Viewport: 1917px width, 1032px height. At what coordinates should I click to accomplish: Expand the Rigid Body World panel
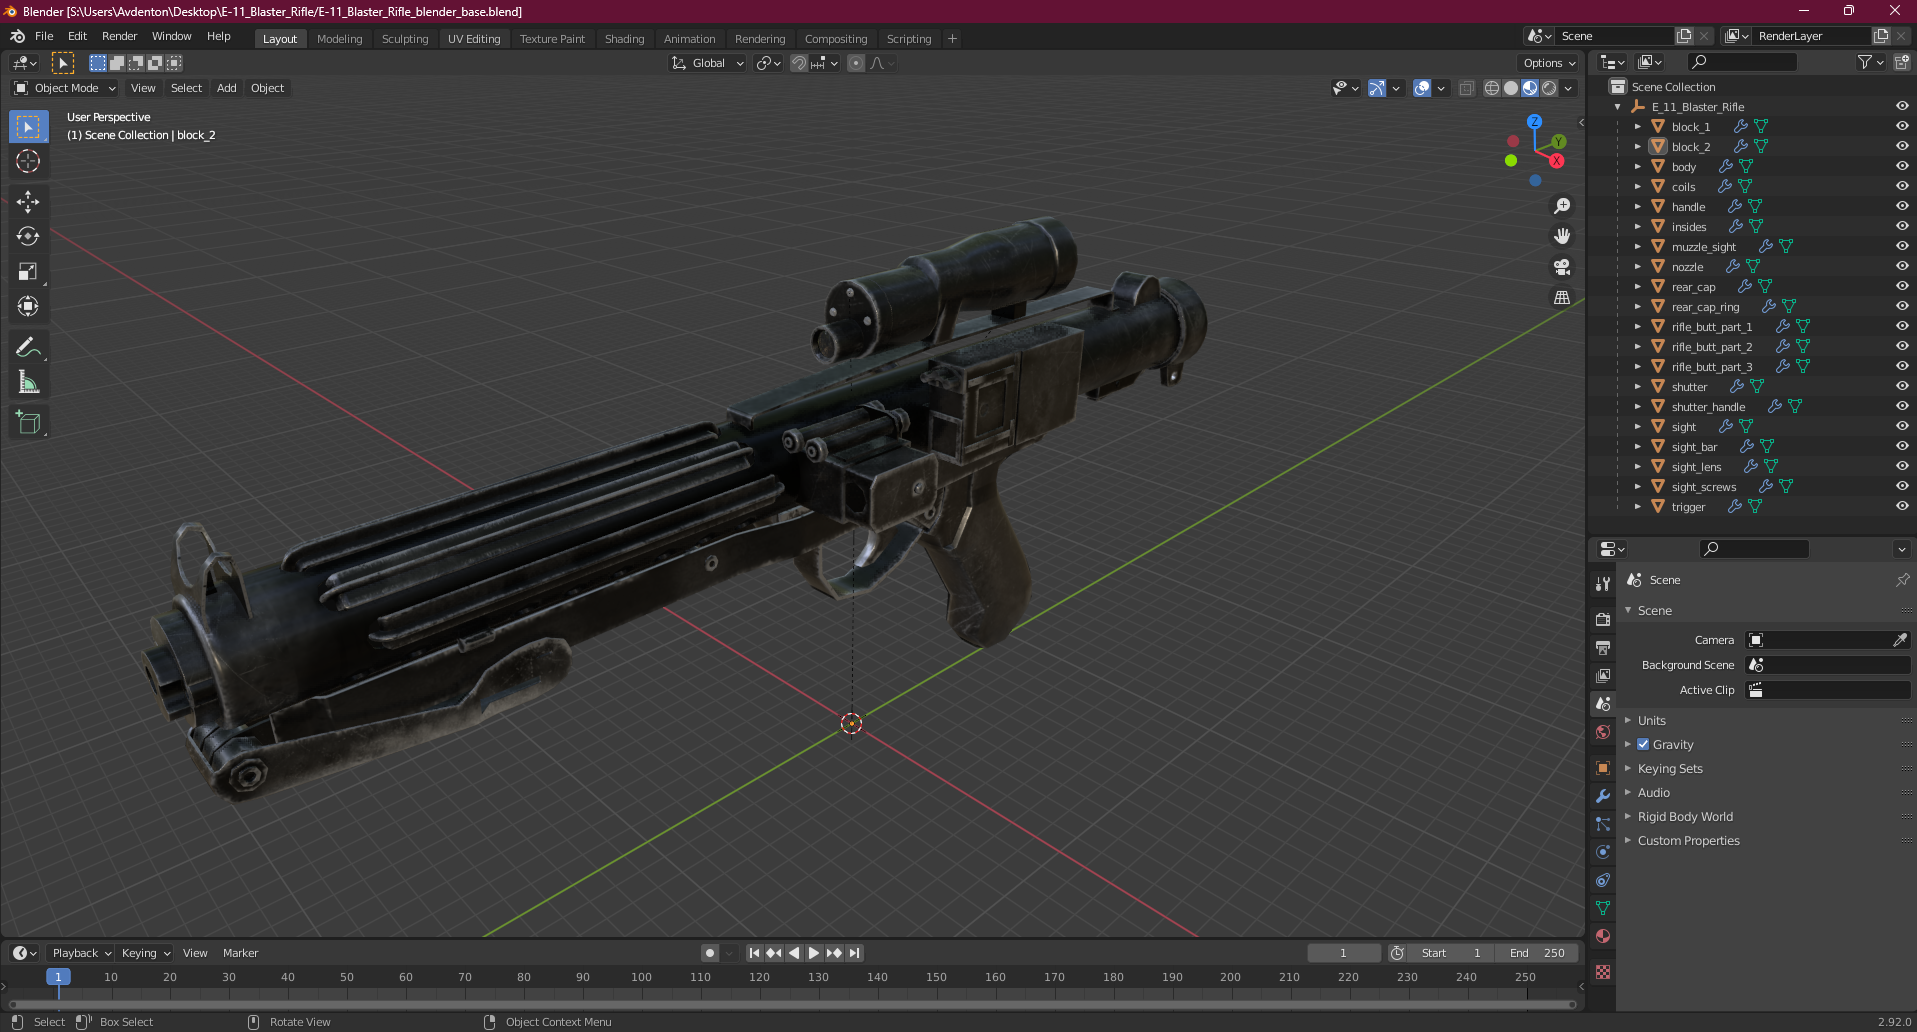tap(1685, 816)
